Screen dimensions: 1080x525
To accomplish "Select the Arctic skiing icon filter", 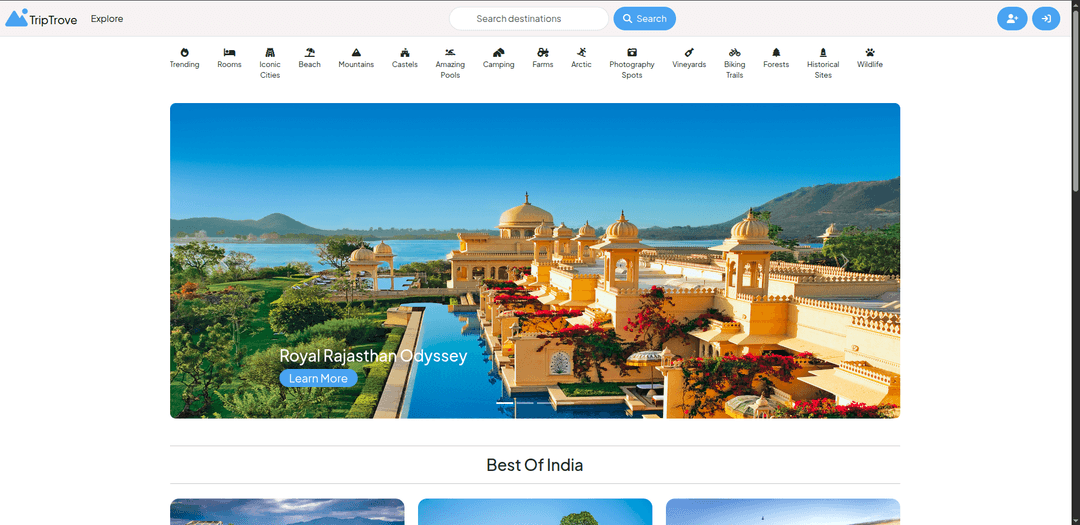I will (581, 57).
